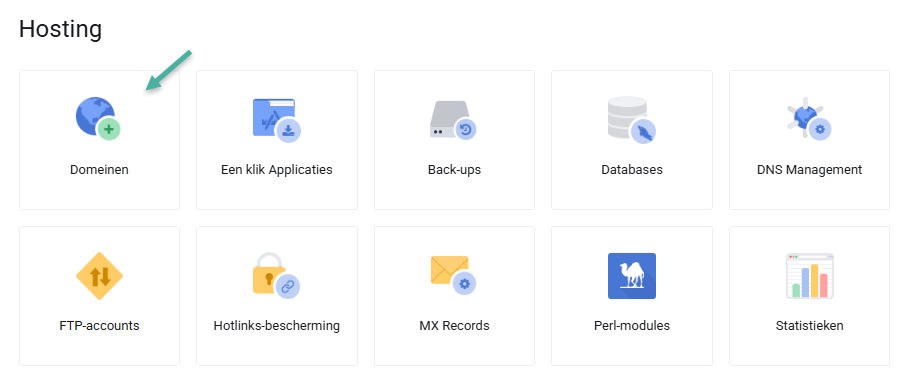Click the Domeinen globe icon
The width and height of the screenshot is (910, 383).
[x=99, y=118]
